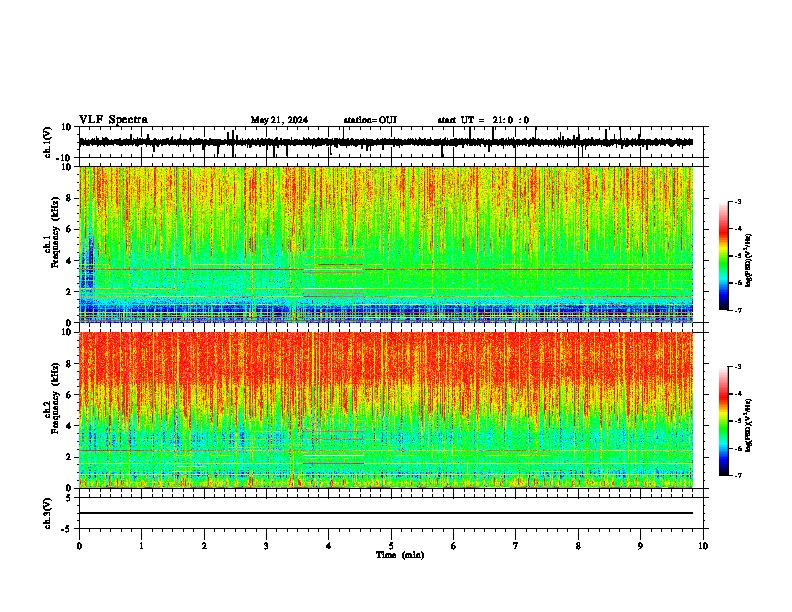Select the "Time (min)" x-axis label
The height and width of the screenshot is (612, 792).
pos(400,555)
